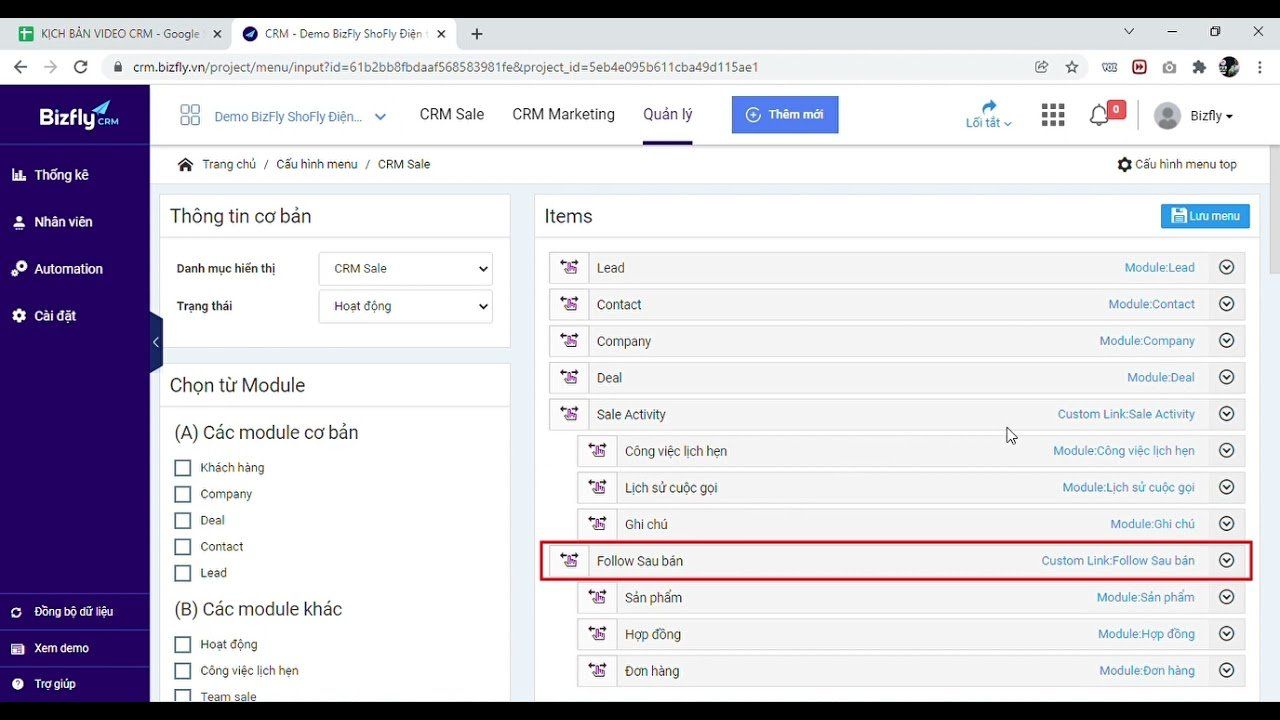
Task: Click the Thêm mới button
Action: 784,115
